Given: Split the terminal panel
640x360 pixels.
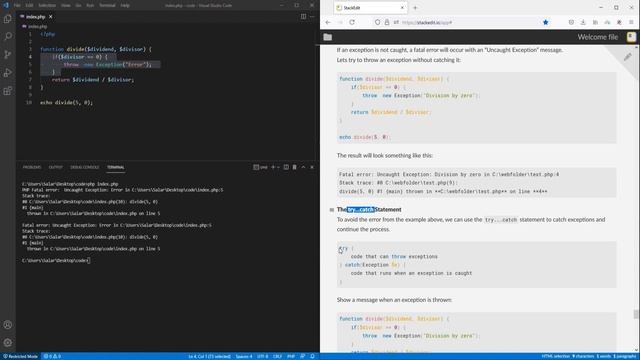Looking at the screenshot, I should coord(286,167).
